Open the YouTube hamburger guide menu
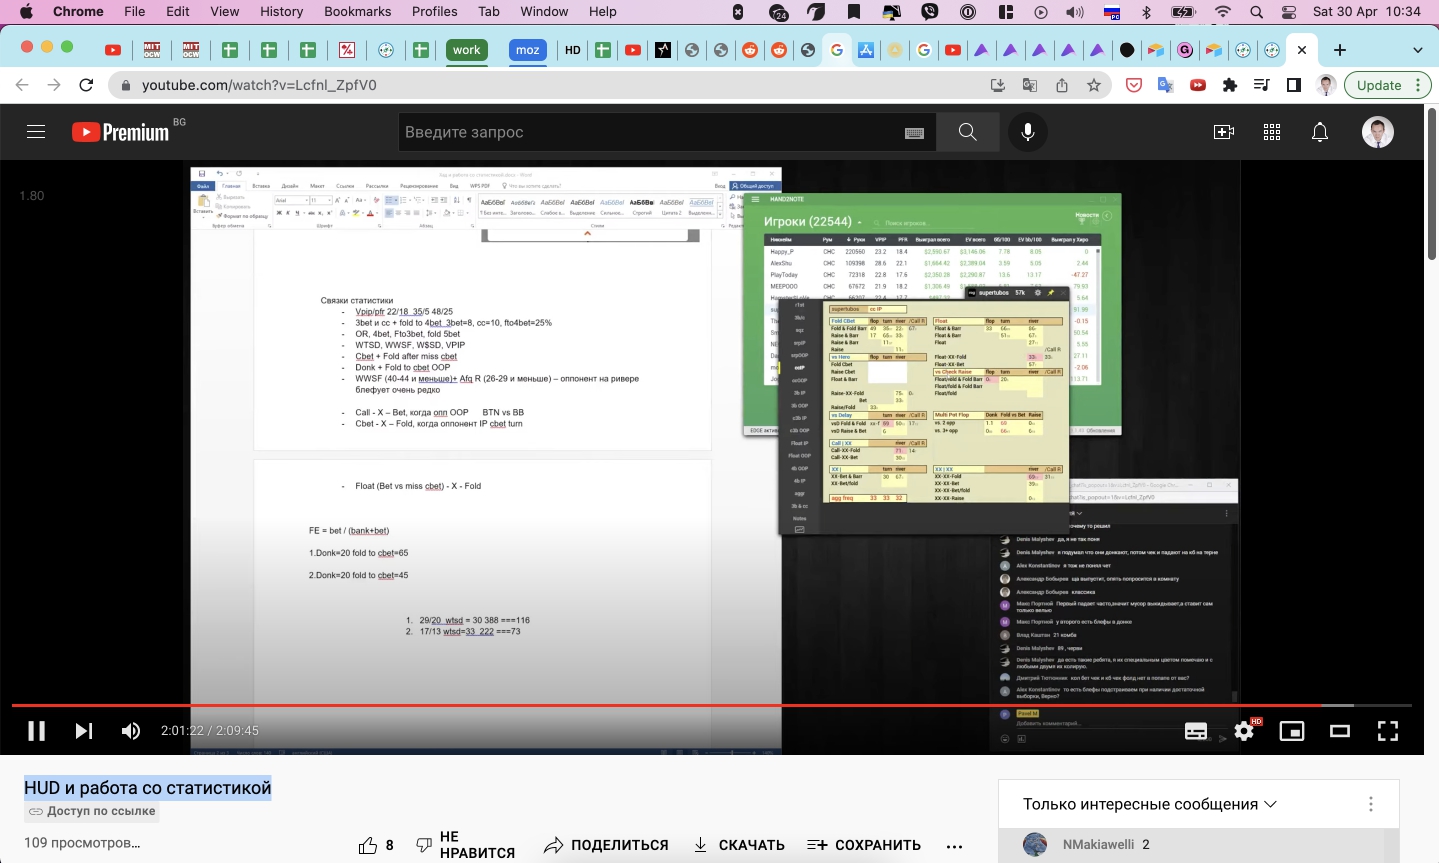Viewport: 1439px width, 863px height. tap(36, 132)
